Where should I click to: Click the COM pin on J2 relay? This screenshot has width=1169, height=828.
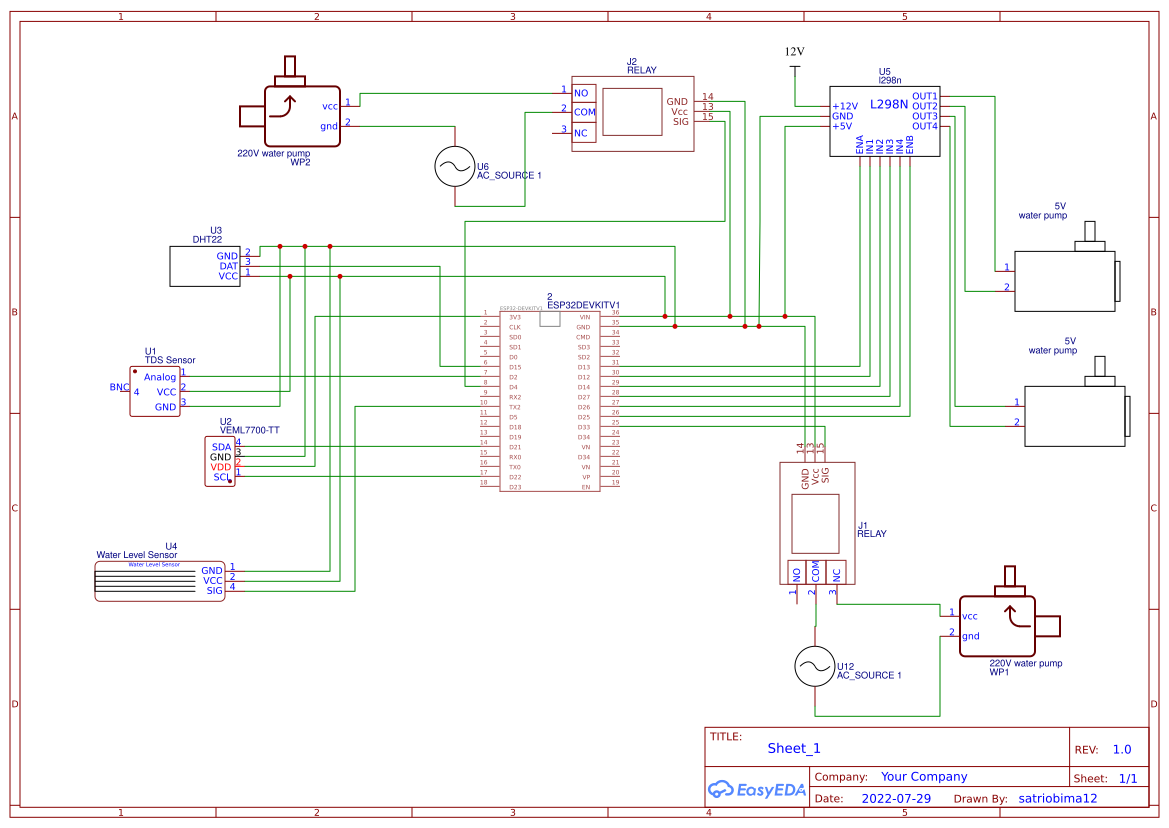[584, 113]
